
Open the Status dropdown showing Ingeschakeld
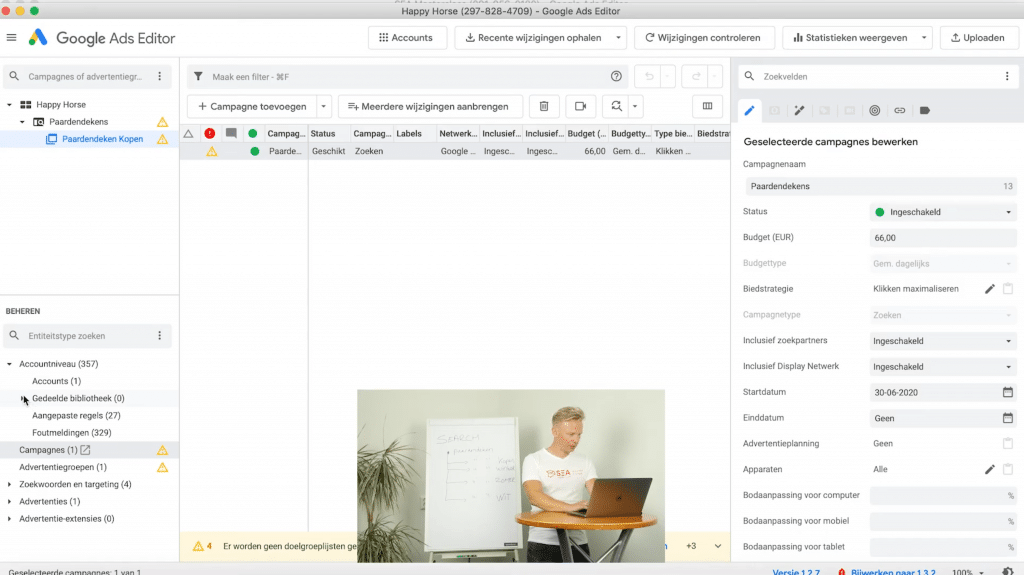(x=943, y=212)
